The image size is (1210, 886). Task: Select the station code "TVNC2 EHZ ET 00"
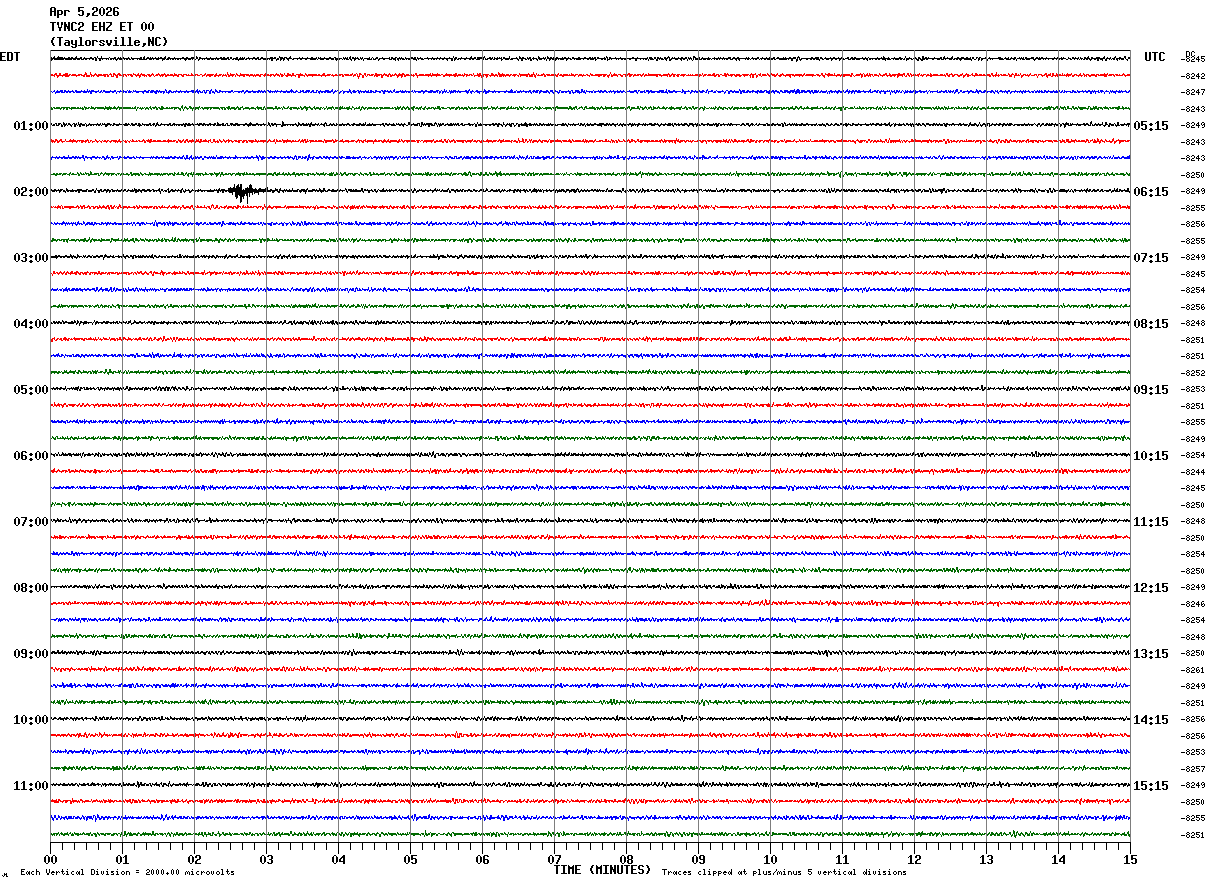[102, 27]
